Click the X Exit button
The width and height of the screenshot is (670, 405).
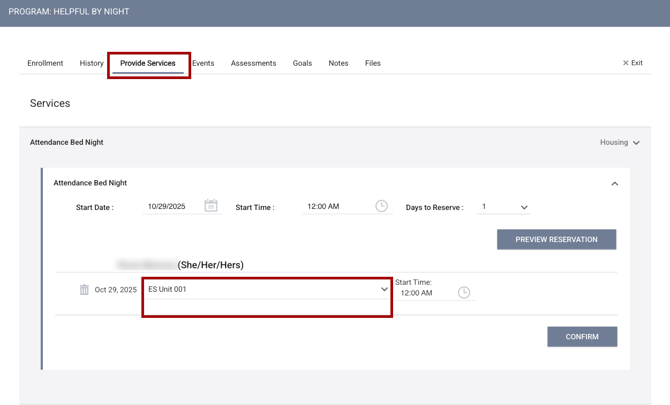pyautogui.click(x=632, y=63)
